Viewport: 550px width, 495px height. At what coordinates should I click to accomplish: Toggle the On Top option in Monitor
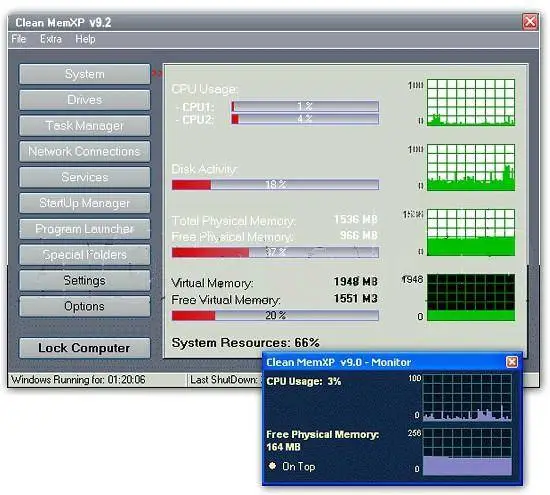point(273,466)
